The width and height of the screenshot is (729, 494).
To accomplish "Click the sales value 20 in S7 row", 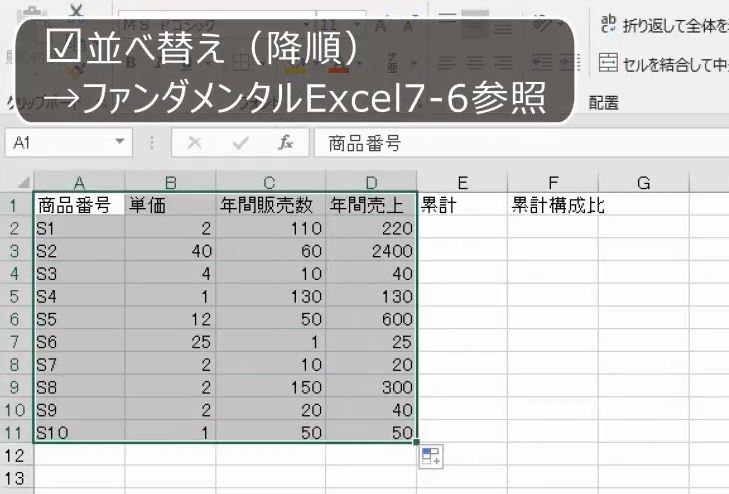I will (371, 364).
